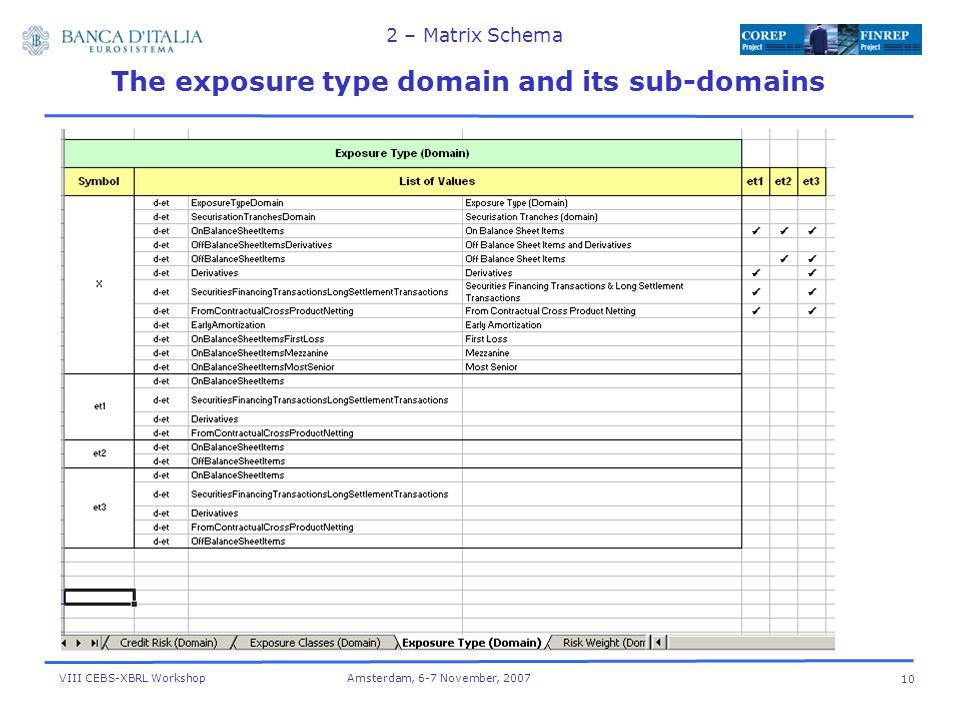The height and width of the screenshot is (720, 960).
Task: Select the OnBalanceSheetItemsFirstLoss cell
Action: (x=325, y=339)
